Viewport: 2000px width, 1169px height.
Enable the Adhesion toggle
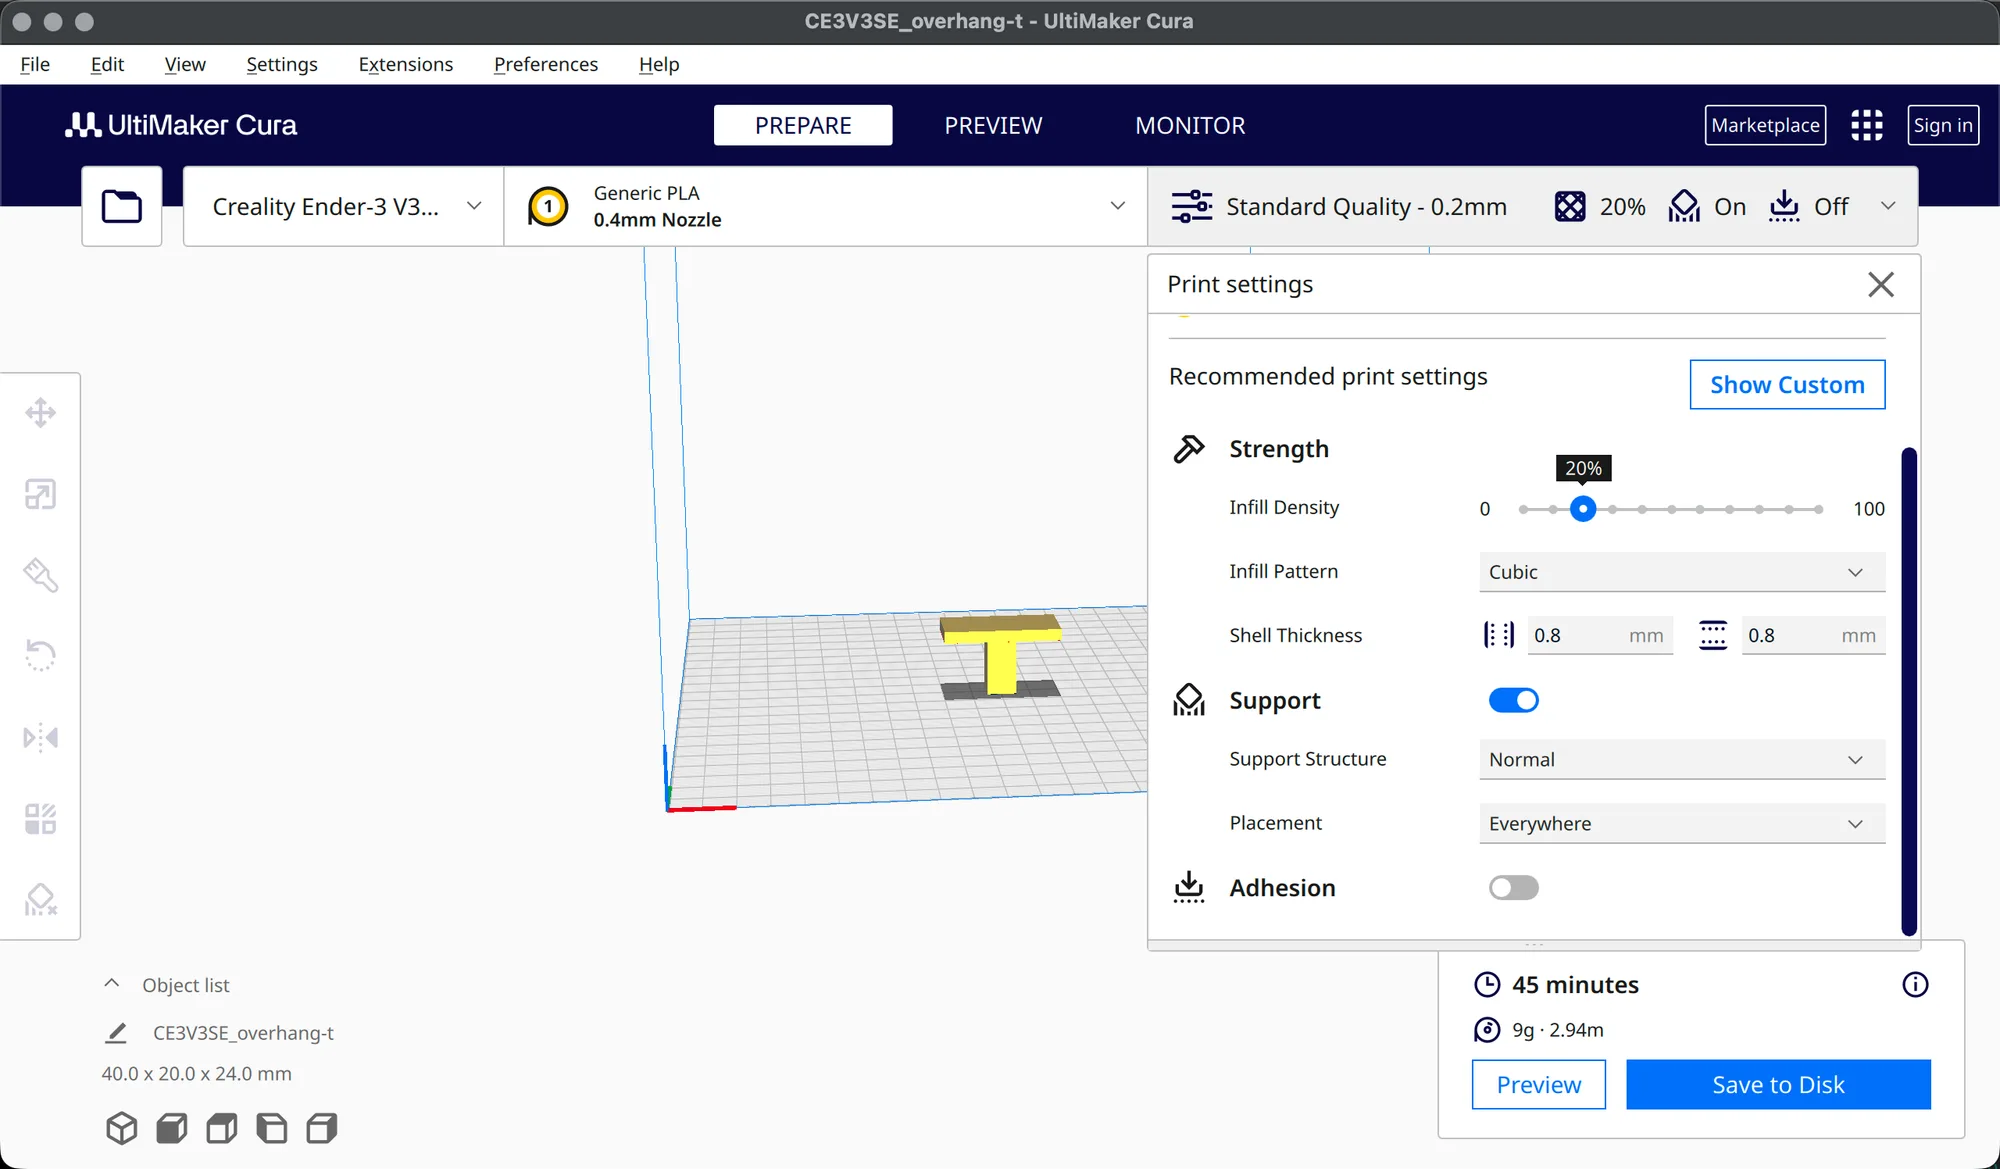pyautogui.click(x=1513, y=887)
